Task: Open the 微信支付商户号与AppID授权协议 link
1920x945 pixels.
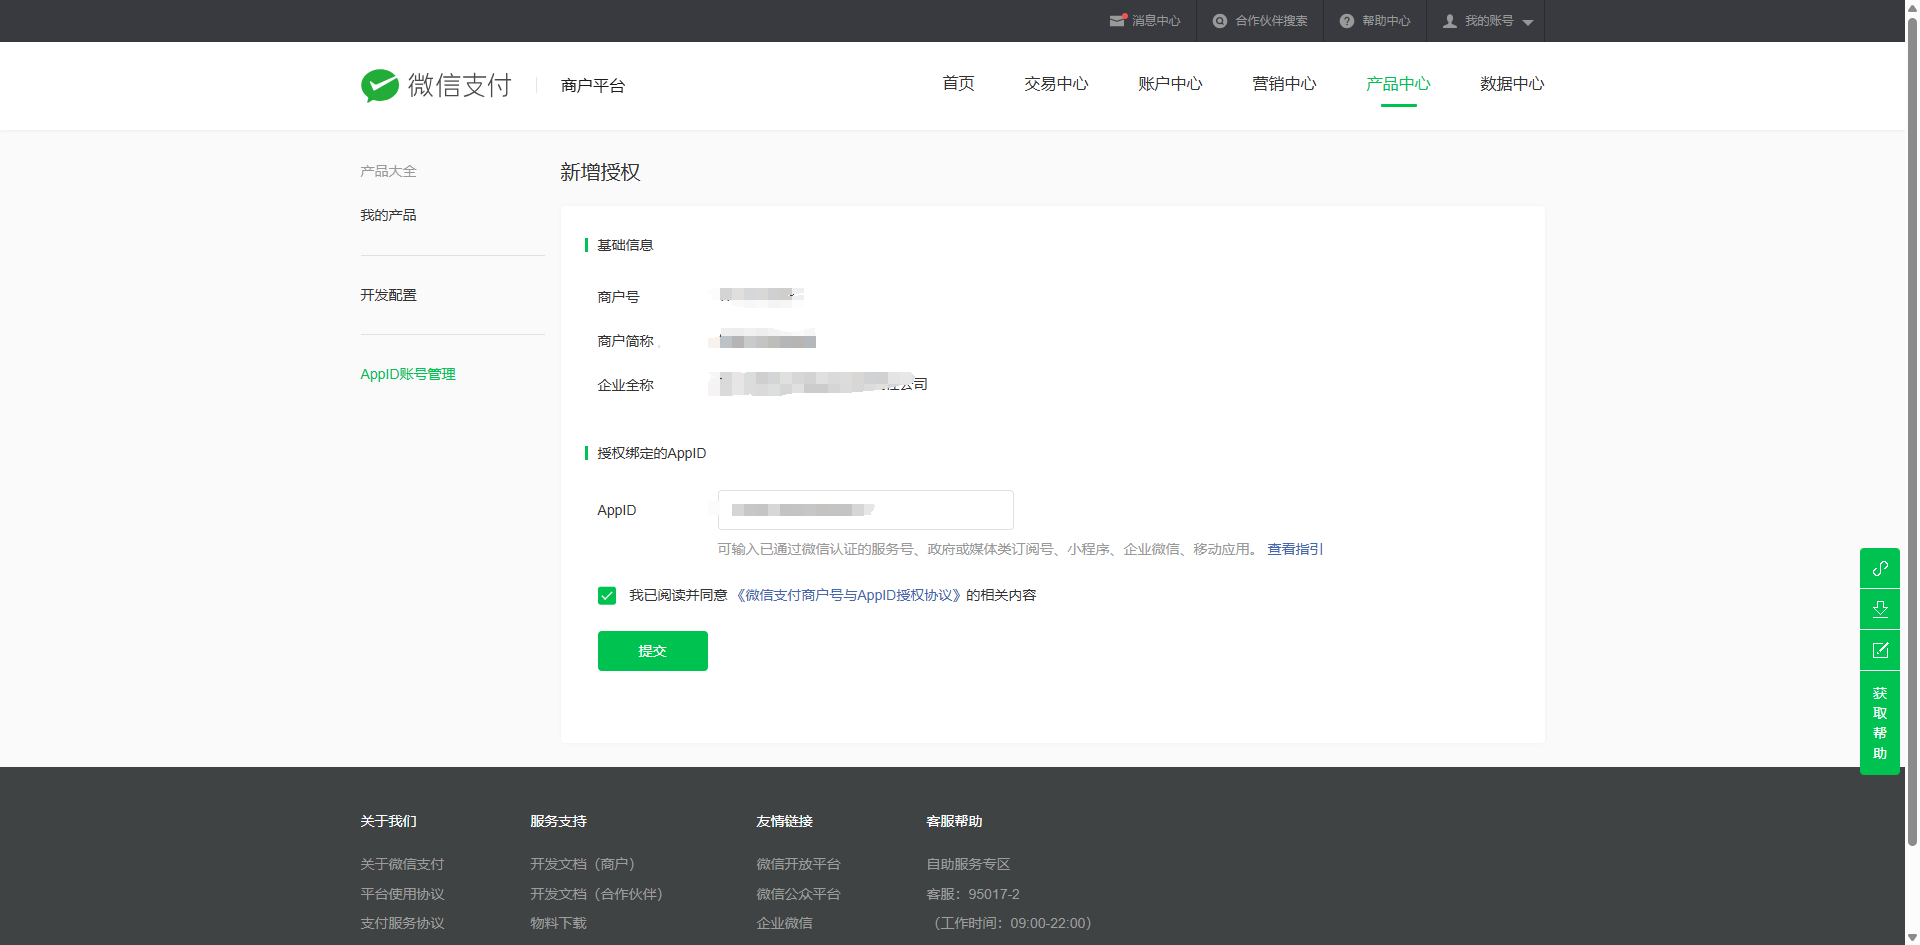Action: [848, 596]
